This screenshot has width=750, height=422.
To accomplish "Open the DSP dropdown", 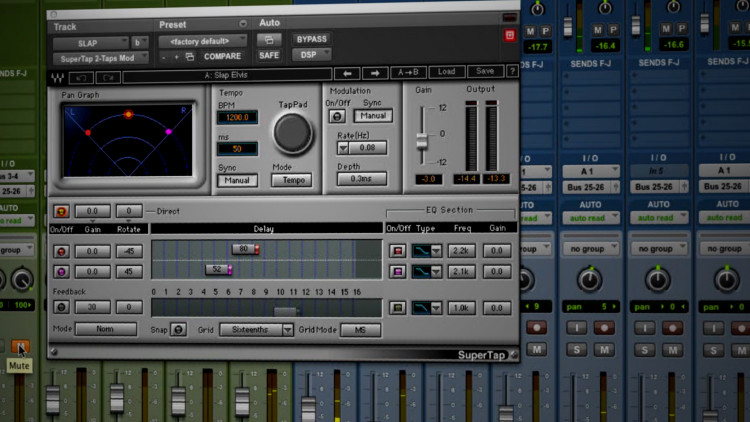I will click(x=311, y=55).
